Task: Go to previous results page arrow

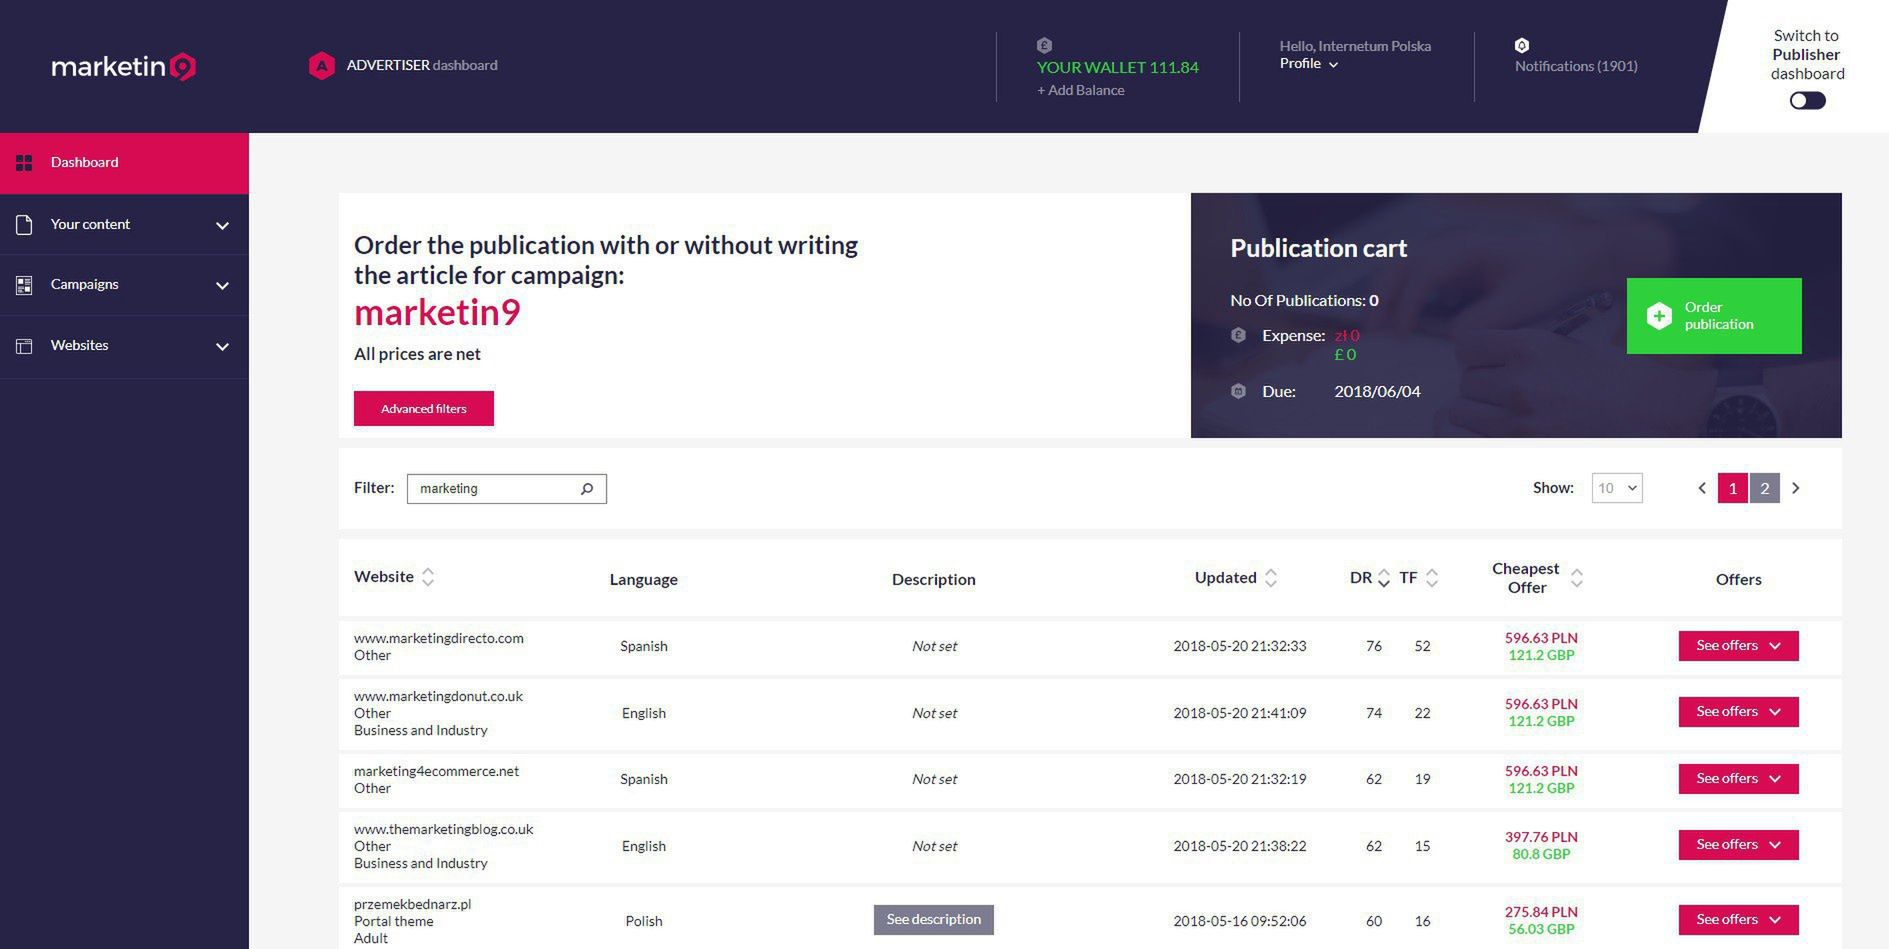Action: [1702, 488]
